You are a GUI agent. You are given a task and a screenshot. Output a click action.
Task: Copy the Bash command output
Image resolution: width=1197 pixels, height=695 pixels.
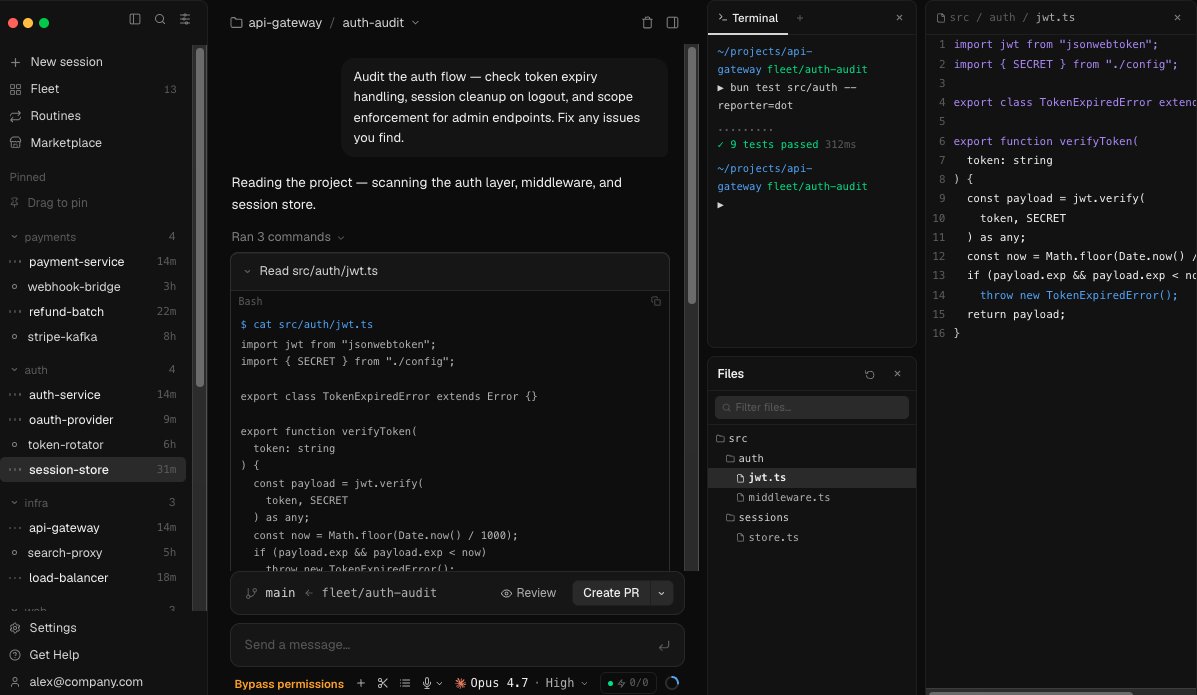point(656,302)
